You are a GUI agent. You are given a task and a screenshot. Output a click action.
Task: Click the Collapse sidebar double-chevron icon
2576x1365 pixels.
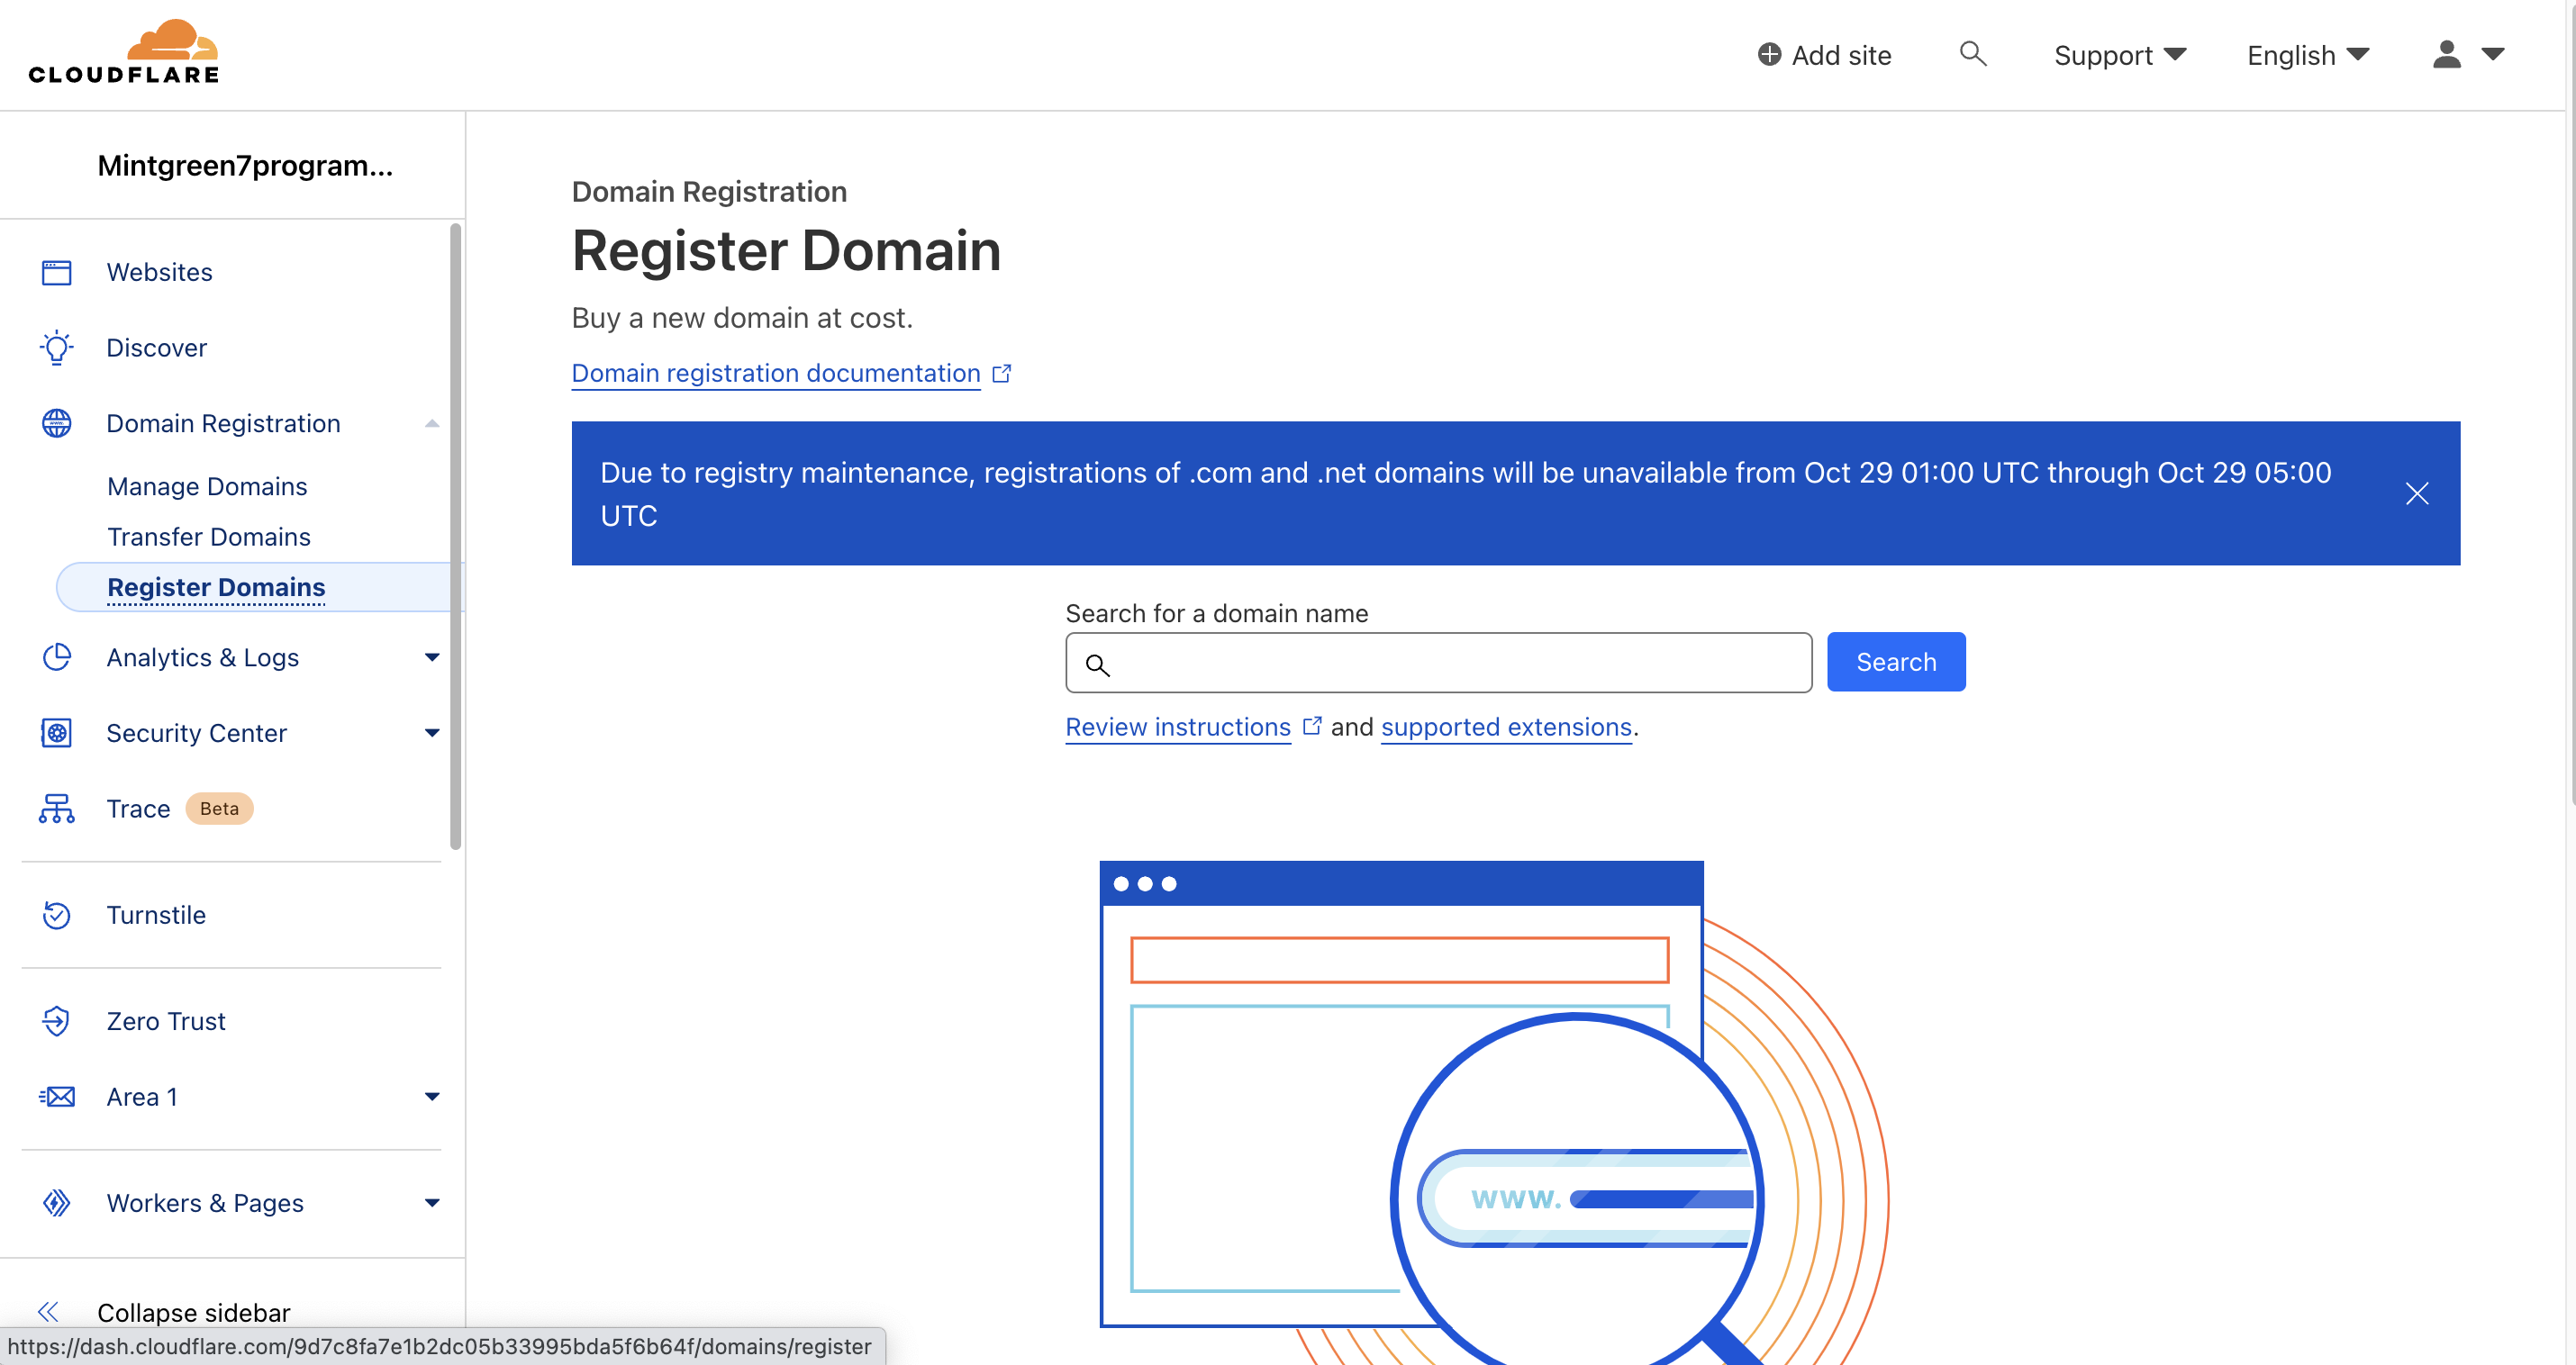(x=48, y=1312)
